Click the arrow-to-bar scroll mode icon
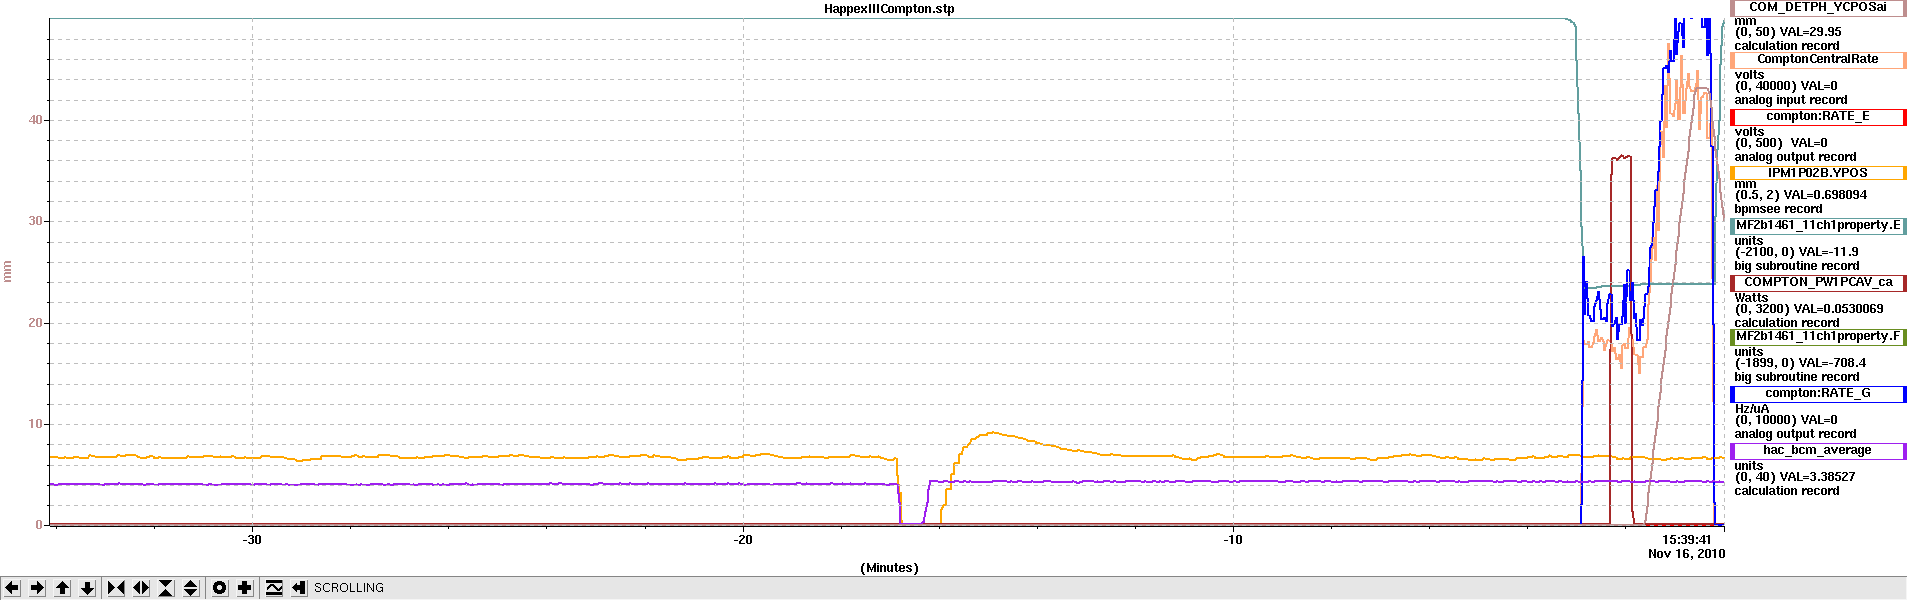 pyautogui.click(x=299, y=588)
